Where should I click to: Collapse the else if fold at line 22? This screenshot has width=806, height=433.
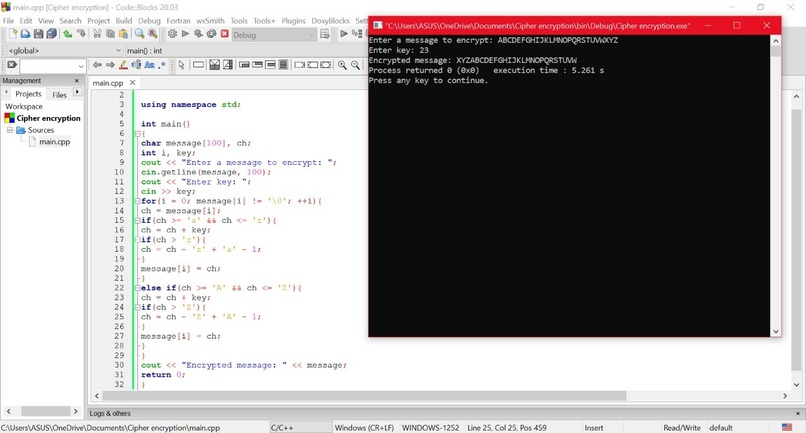pyautogui.click(x=137, y=288)
